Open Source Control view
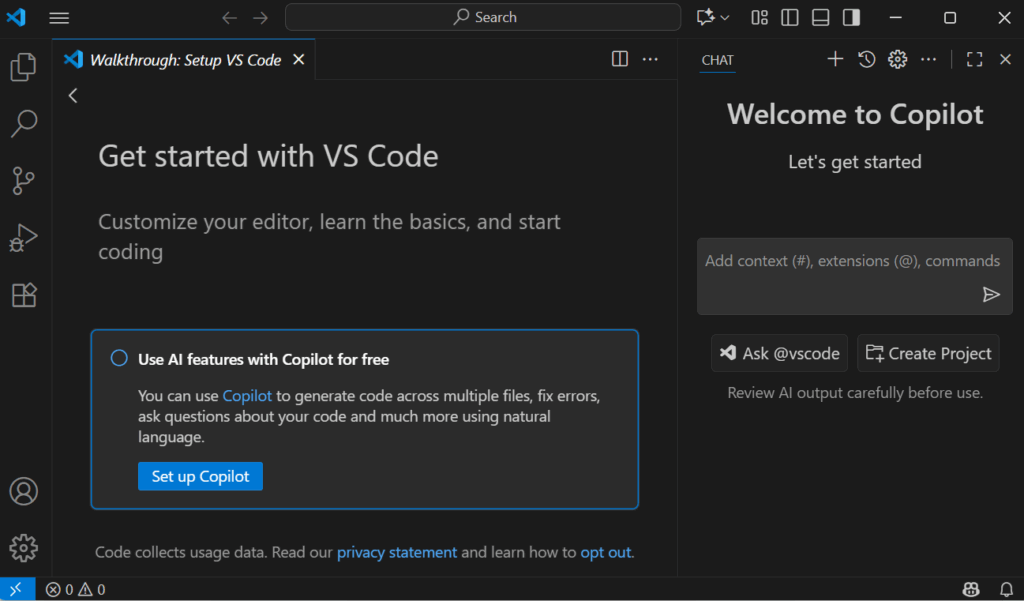The width and height of the screenshot is (1024, 601). click(x=23, y=181)
